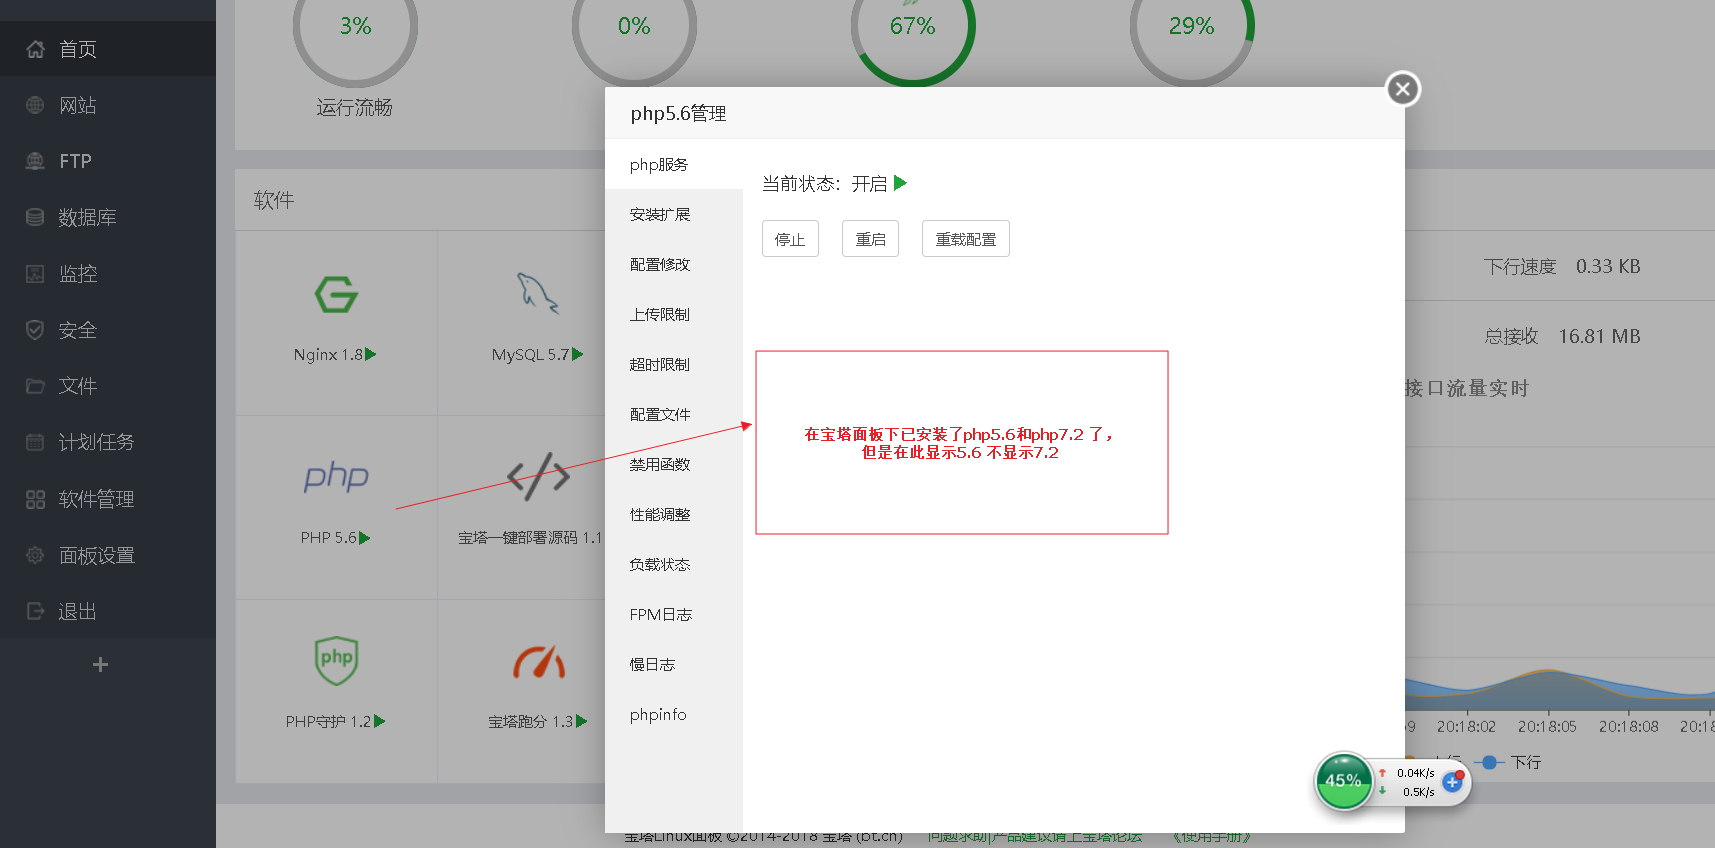This screenshot has width=1715, height=848.
Task: Click the 运行流畅 status label
Action: (x=355, y=107)
